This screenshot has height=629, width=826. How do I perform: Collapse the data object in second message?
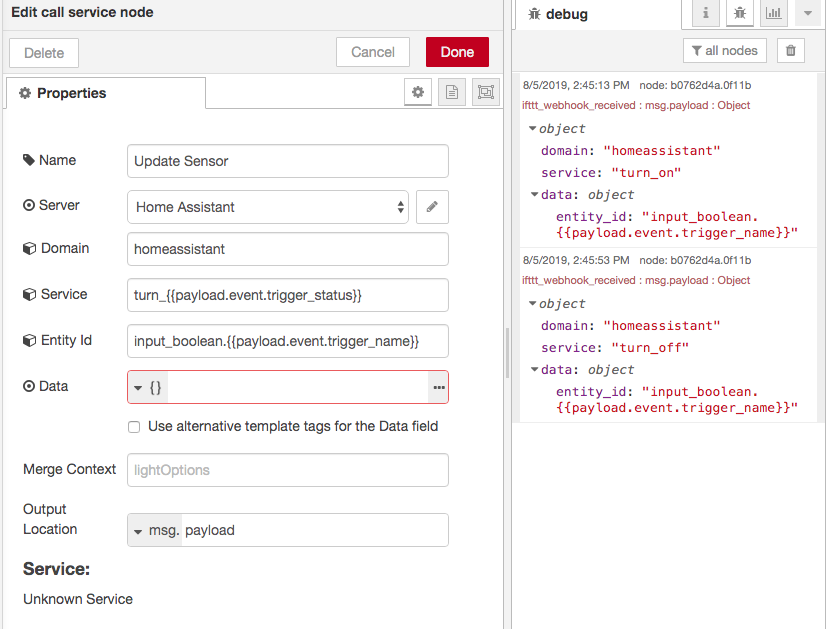tap(535, 369)
